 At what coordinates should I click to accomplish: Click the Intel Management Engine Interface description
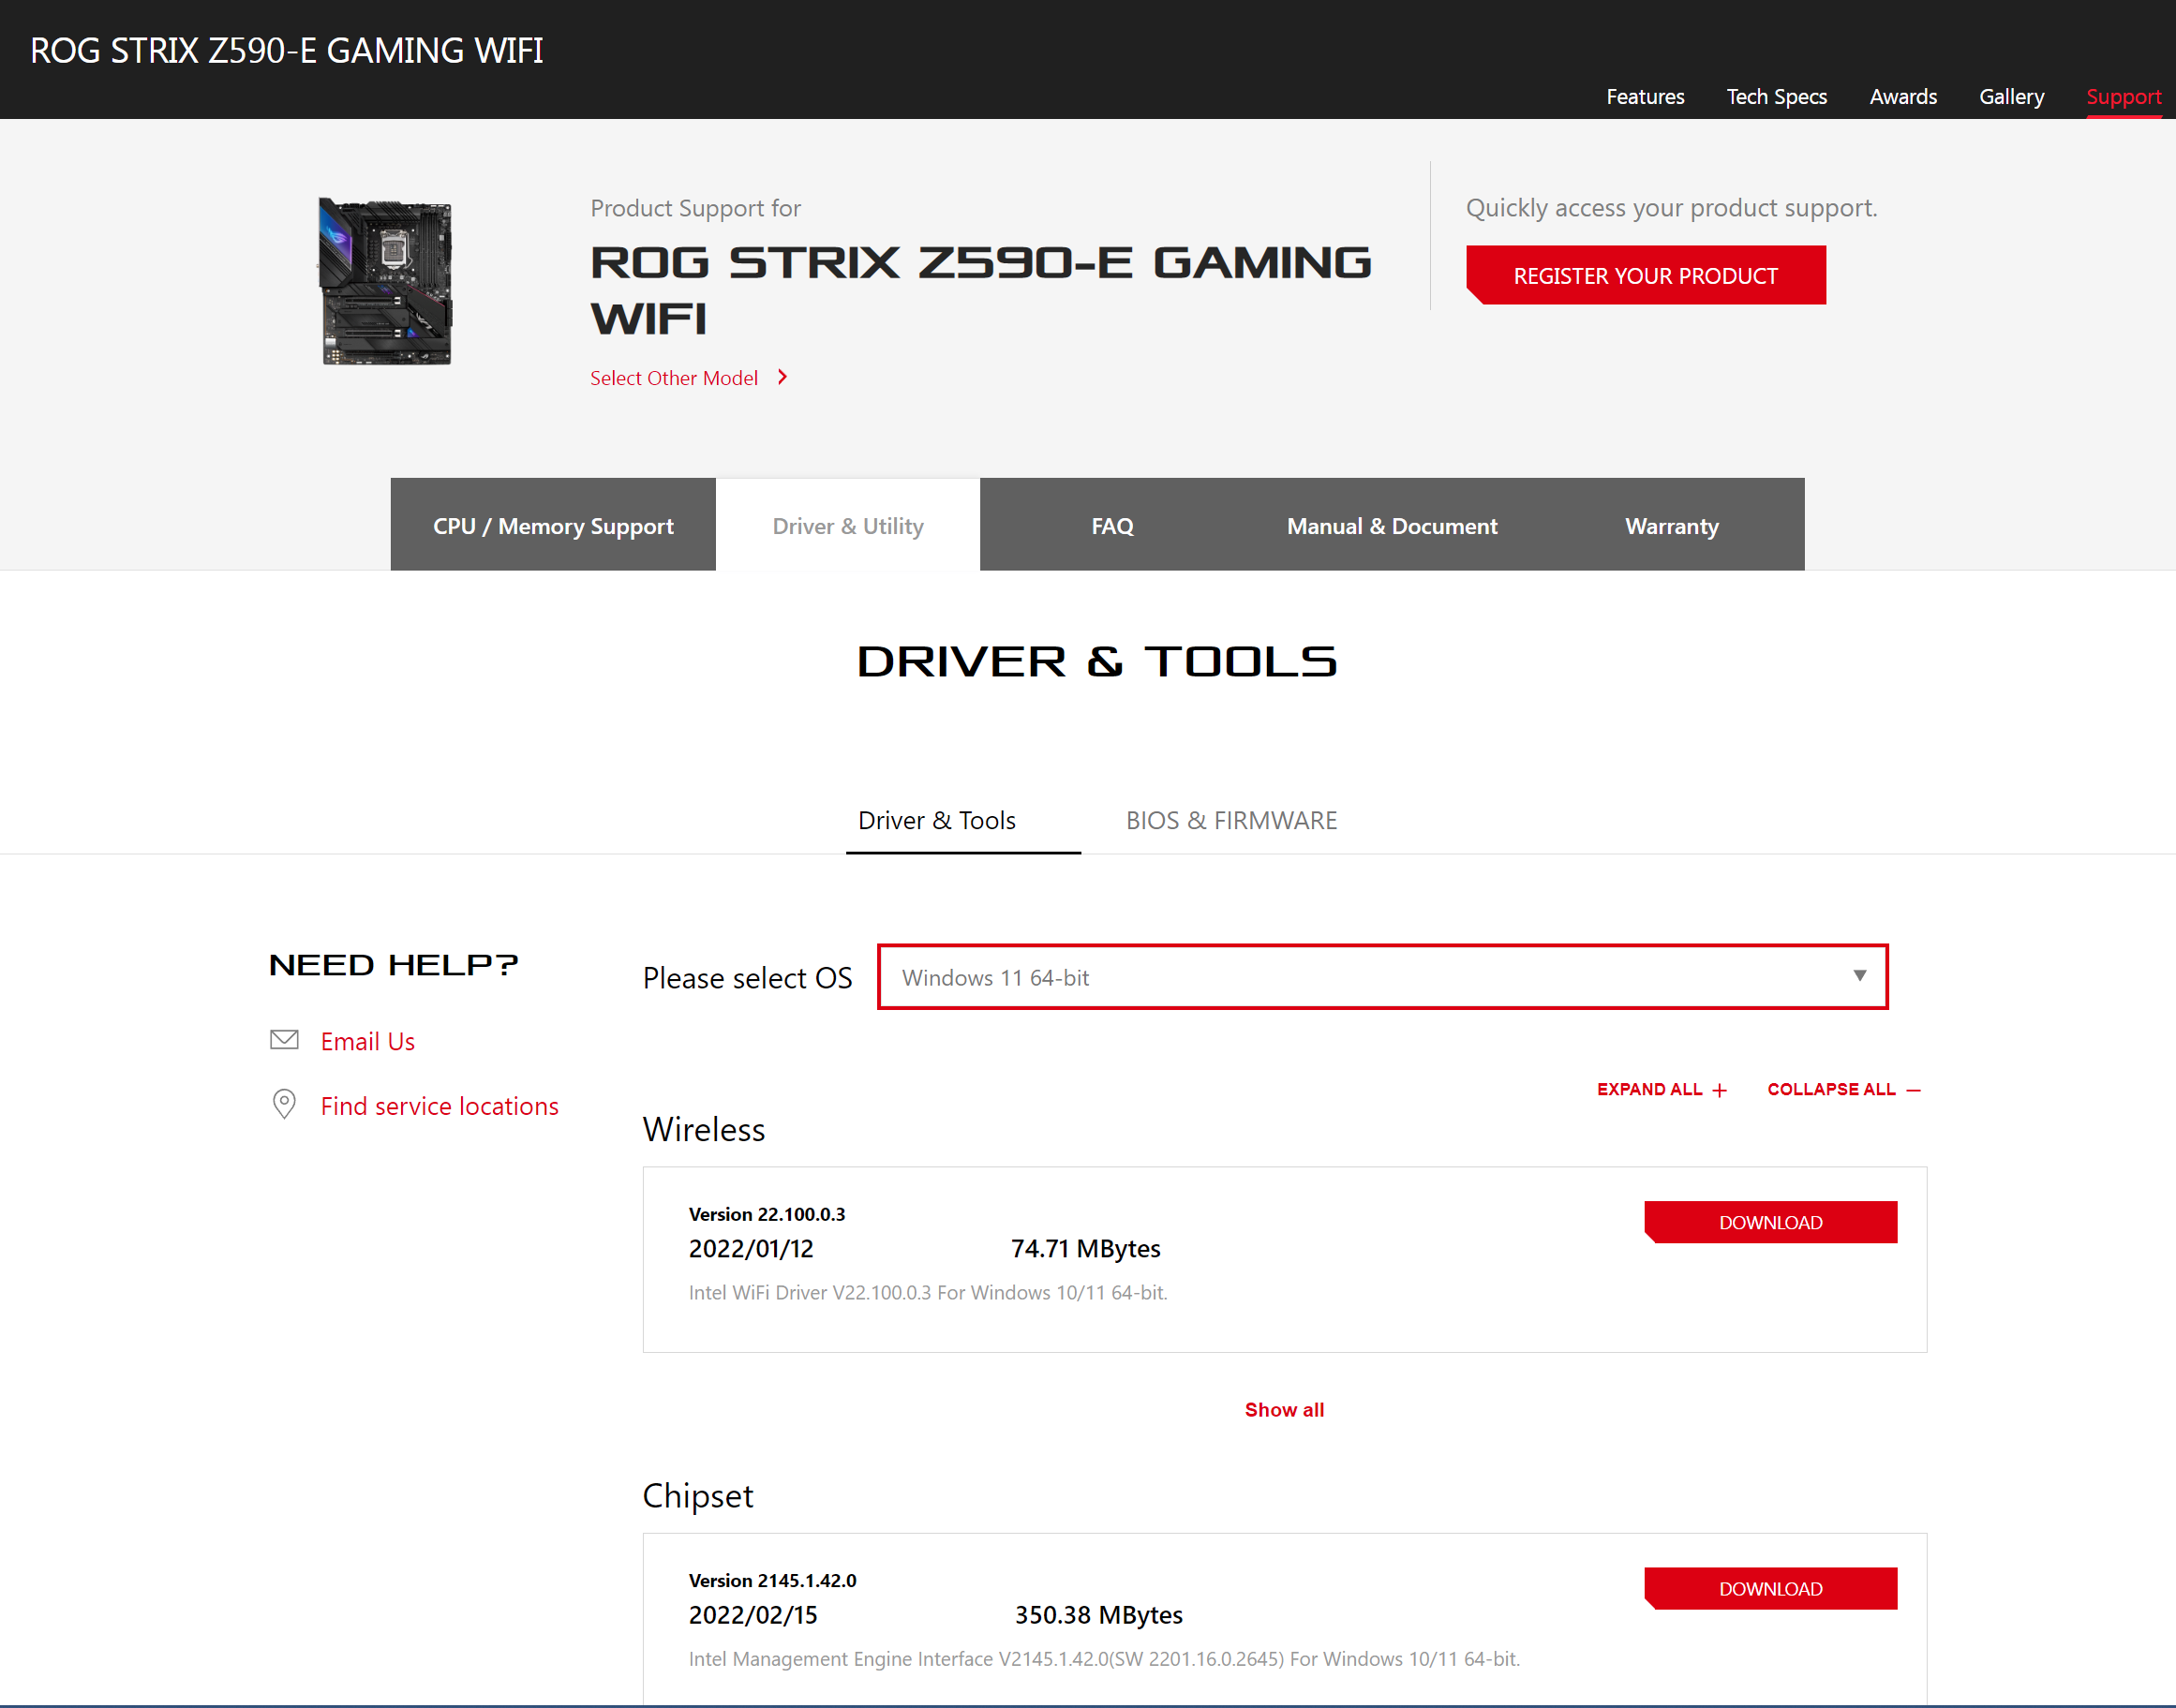click(1104, 1658)
